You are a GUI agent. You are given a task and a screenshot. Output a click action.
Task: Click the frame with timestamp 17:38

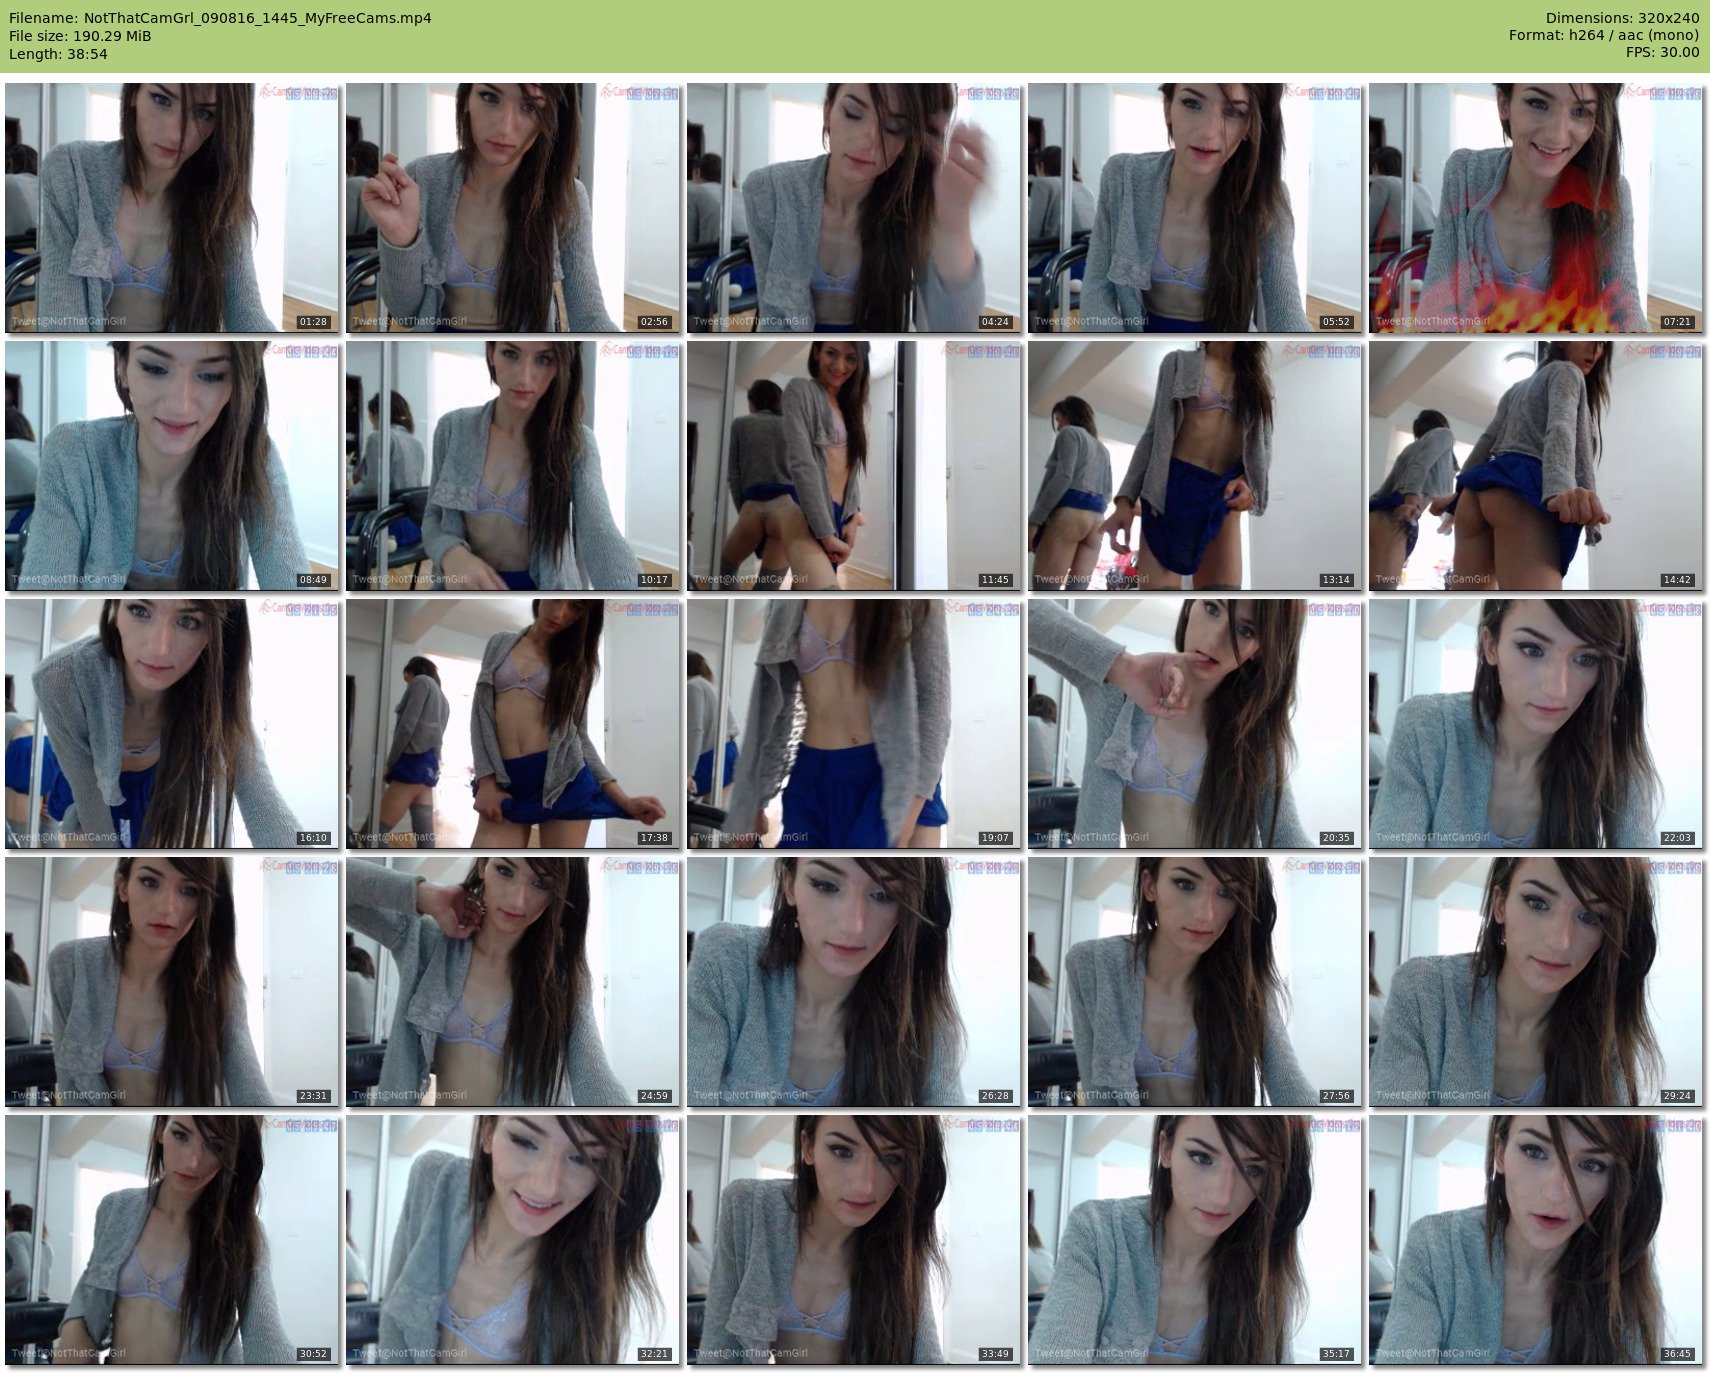coord(513,724)
